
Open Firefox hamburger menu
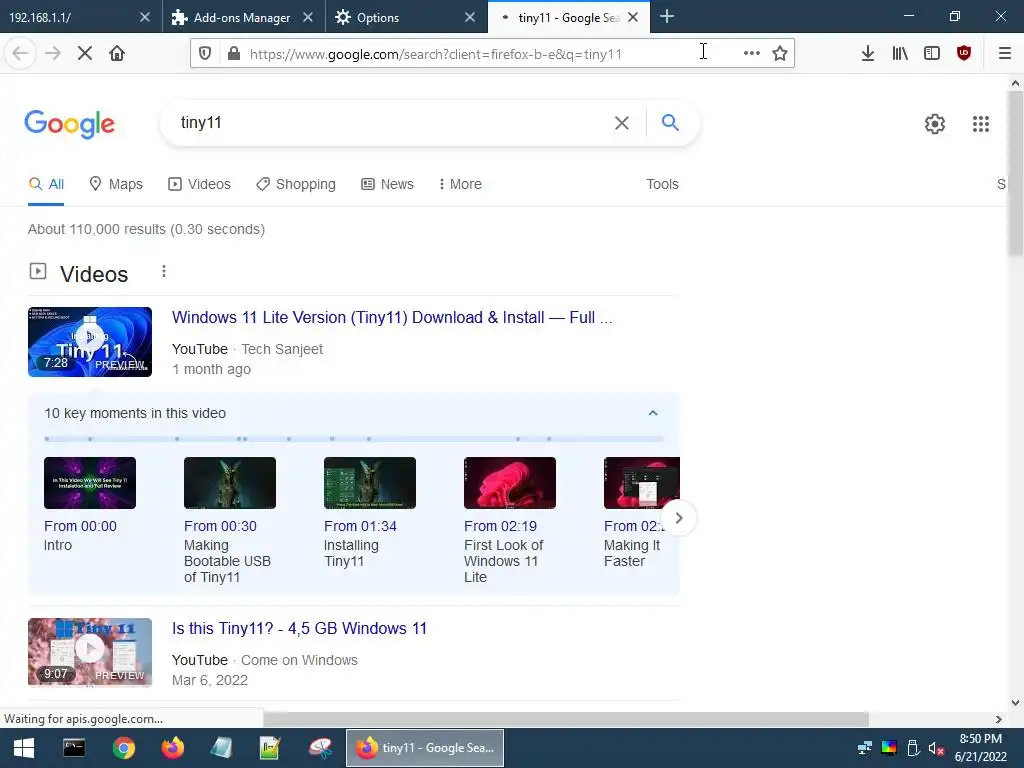(1005, 54)
